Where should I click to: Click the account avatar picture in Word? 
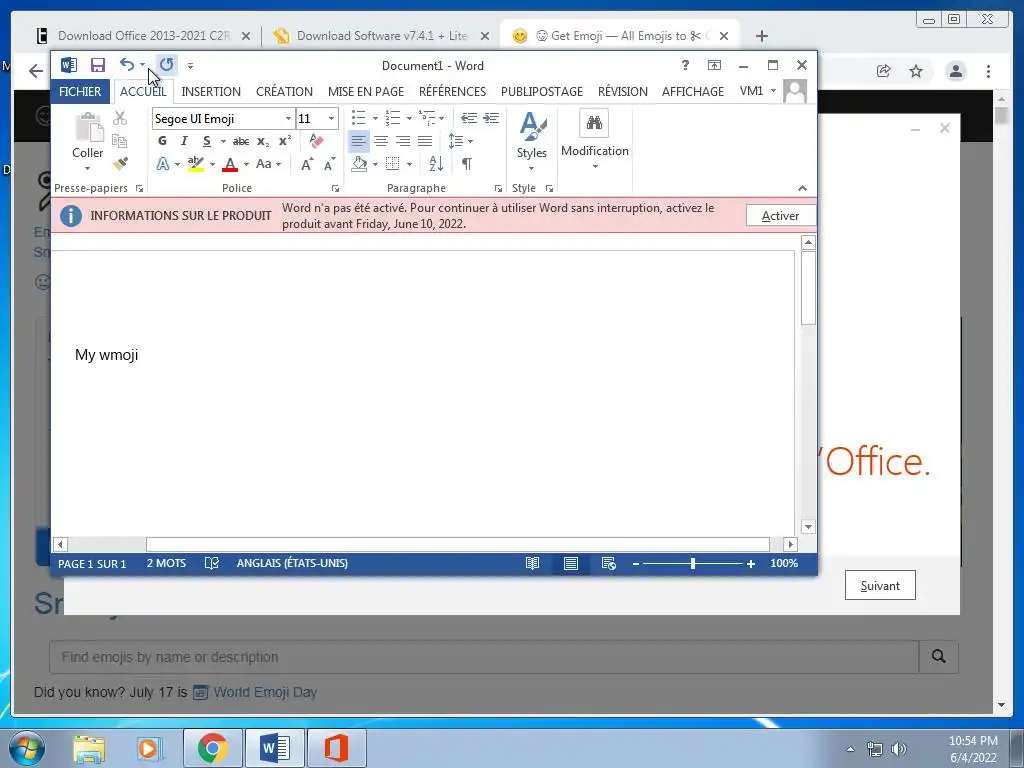point(795,91)
